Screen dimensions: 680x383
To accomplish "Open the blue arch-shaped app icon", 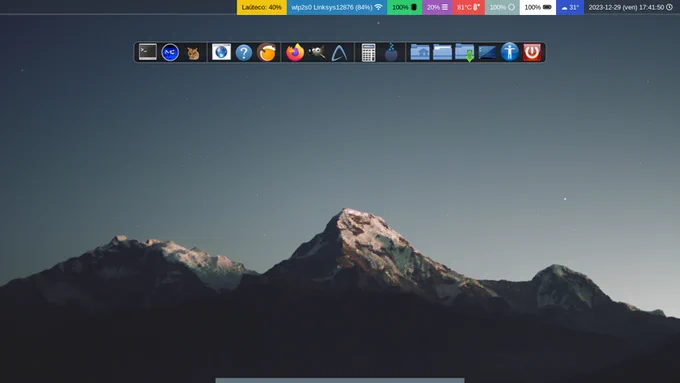I will coord(339,53).
